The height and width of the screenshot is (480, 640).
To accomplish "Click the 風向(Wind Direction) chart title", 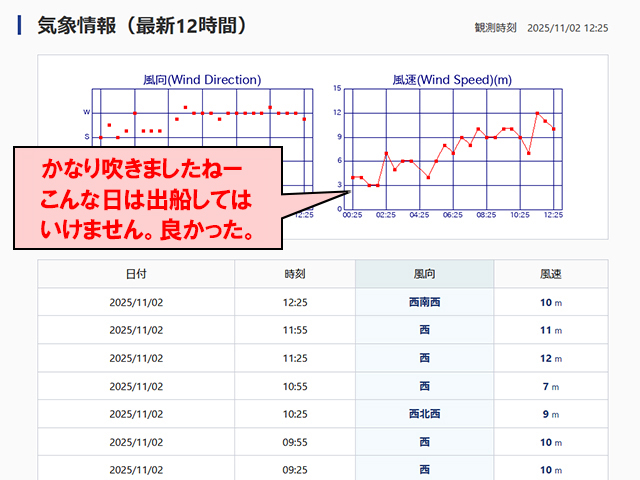I will point(202,79).
